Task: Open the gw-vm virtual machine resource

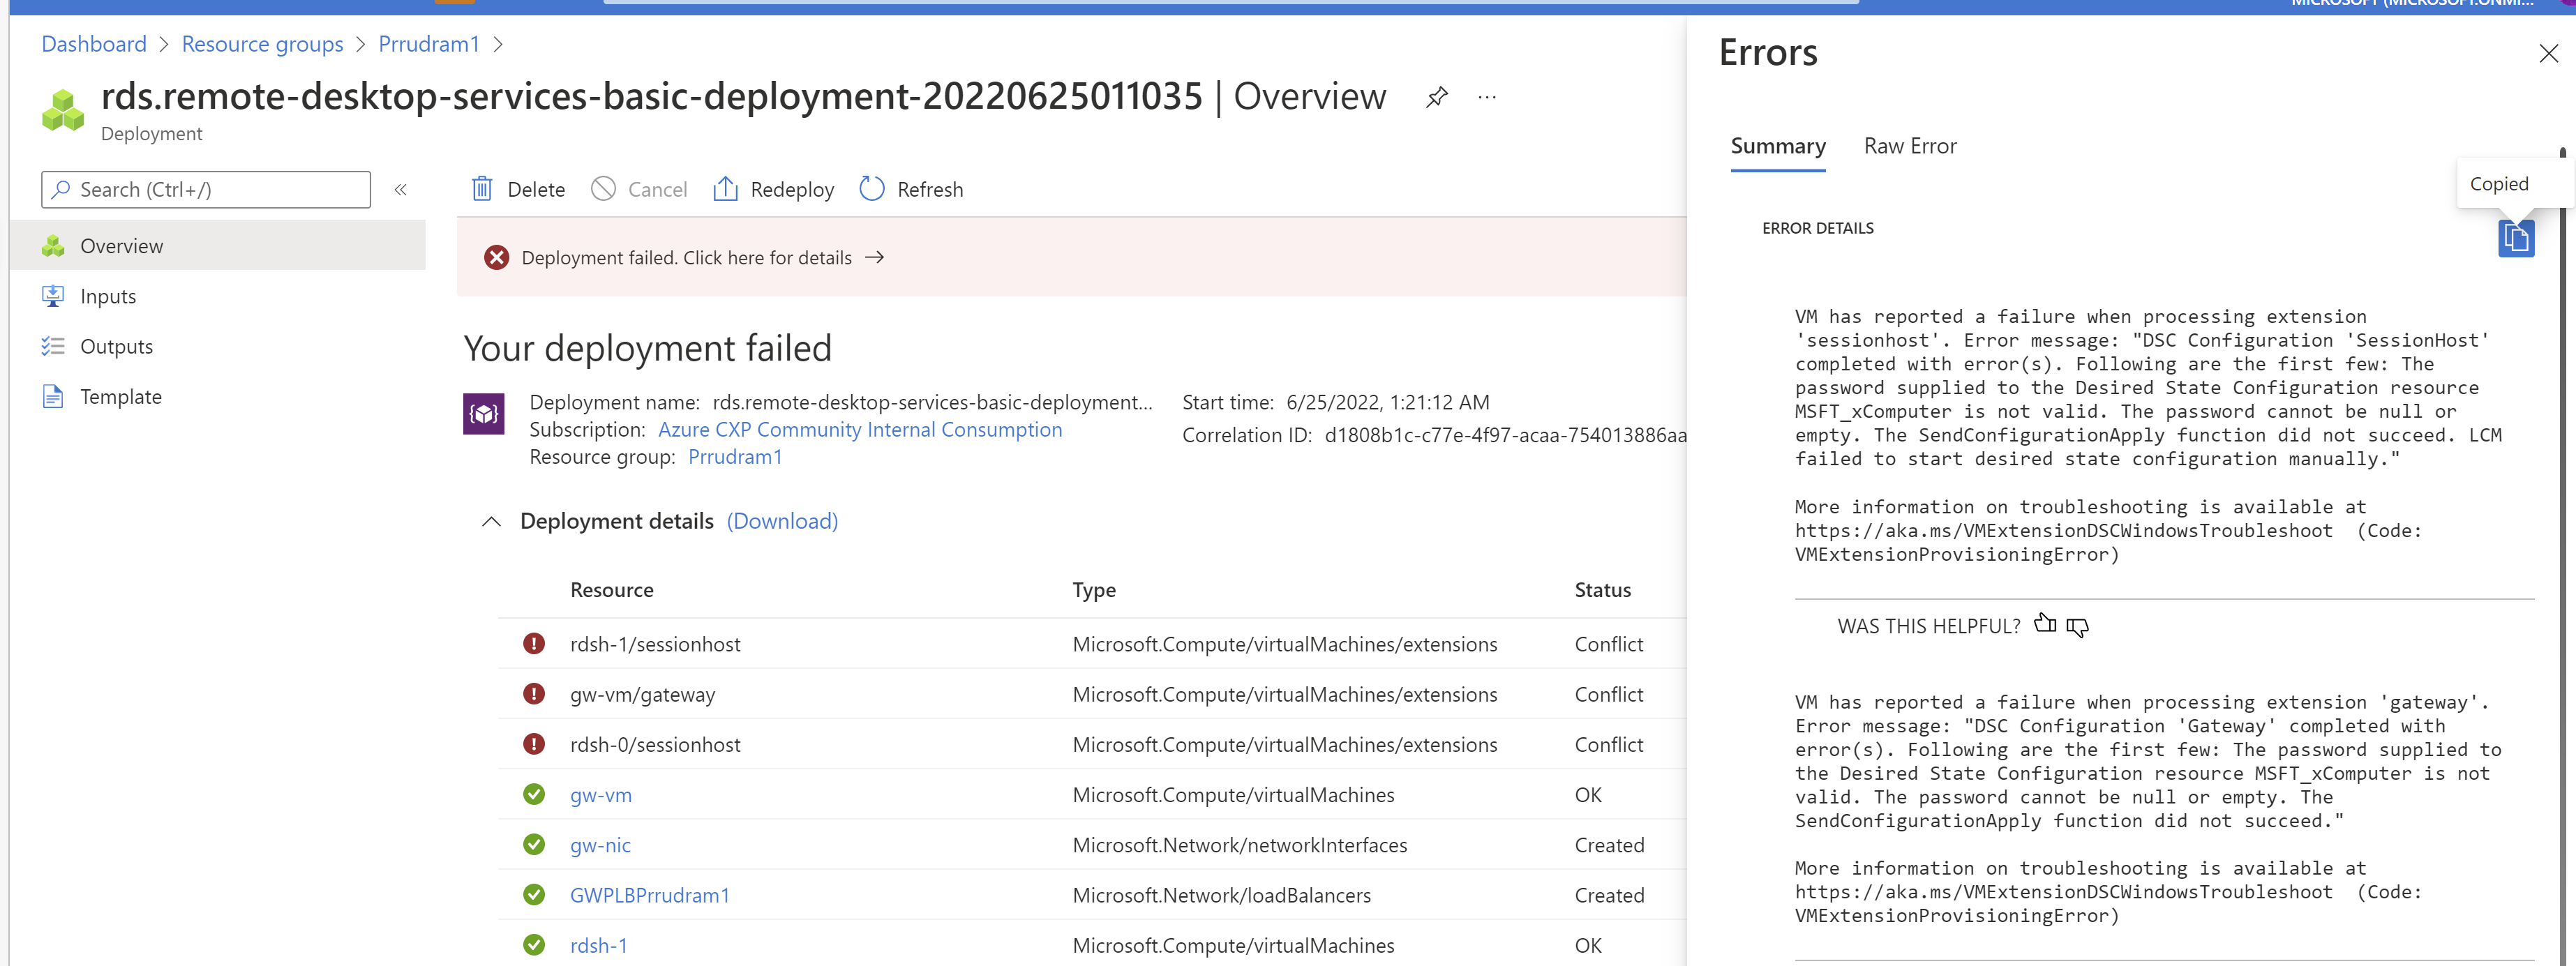Action: click(x=600, y=794)
